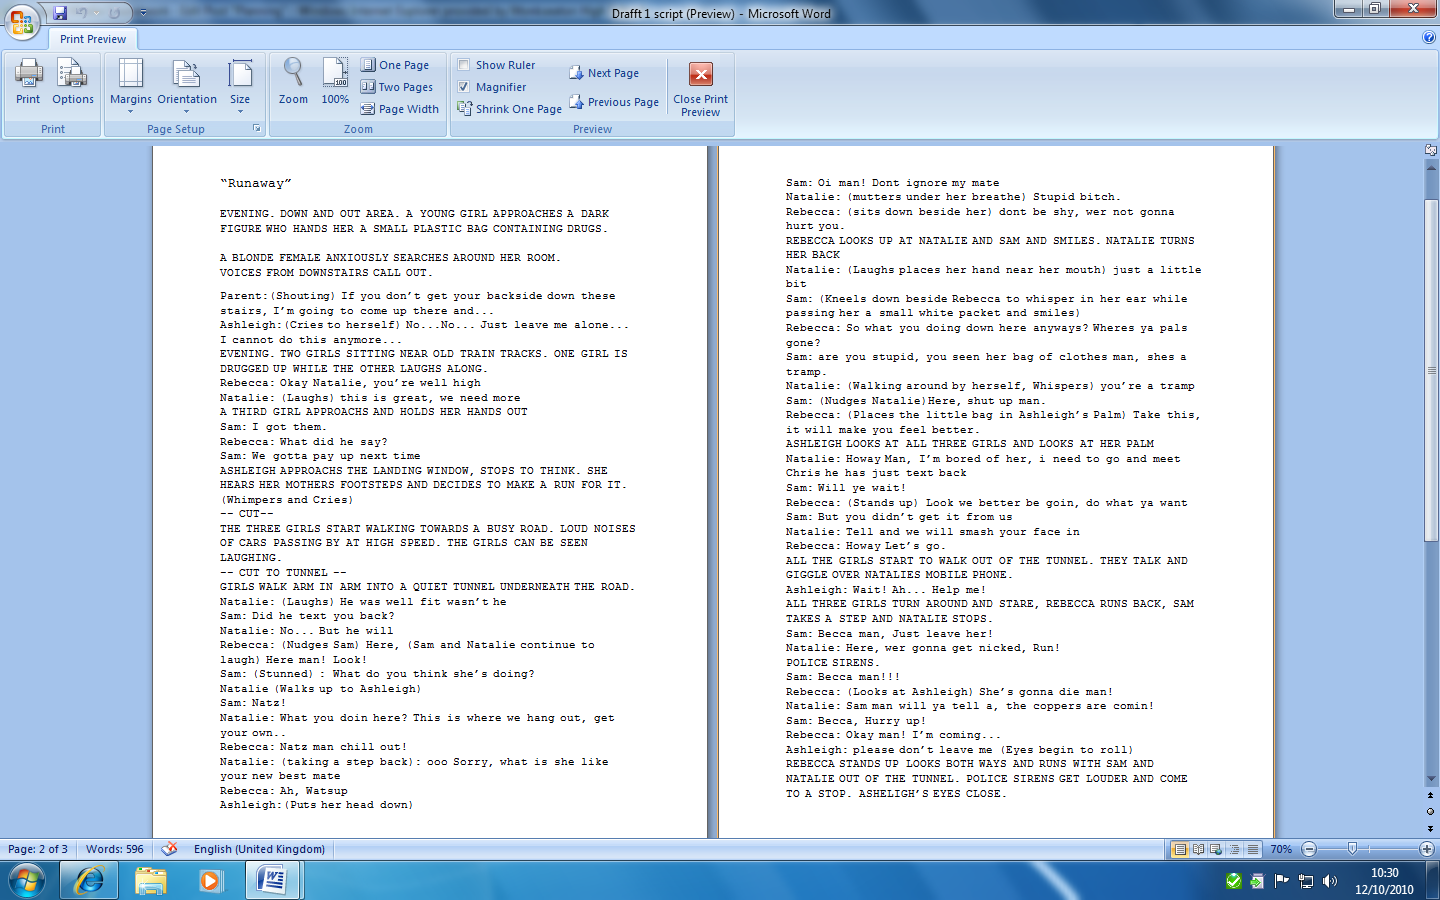Switch to Two Pages view

pos(397,87)
